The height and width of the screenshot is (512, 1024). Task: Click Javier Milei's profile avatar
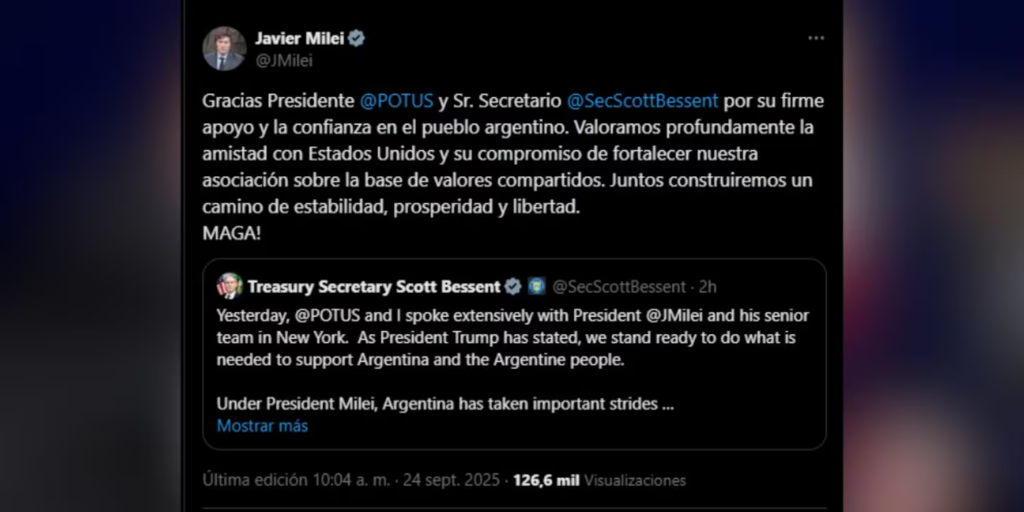[224, 48]
